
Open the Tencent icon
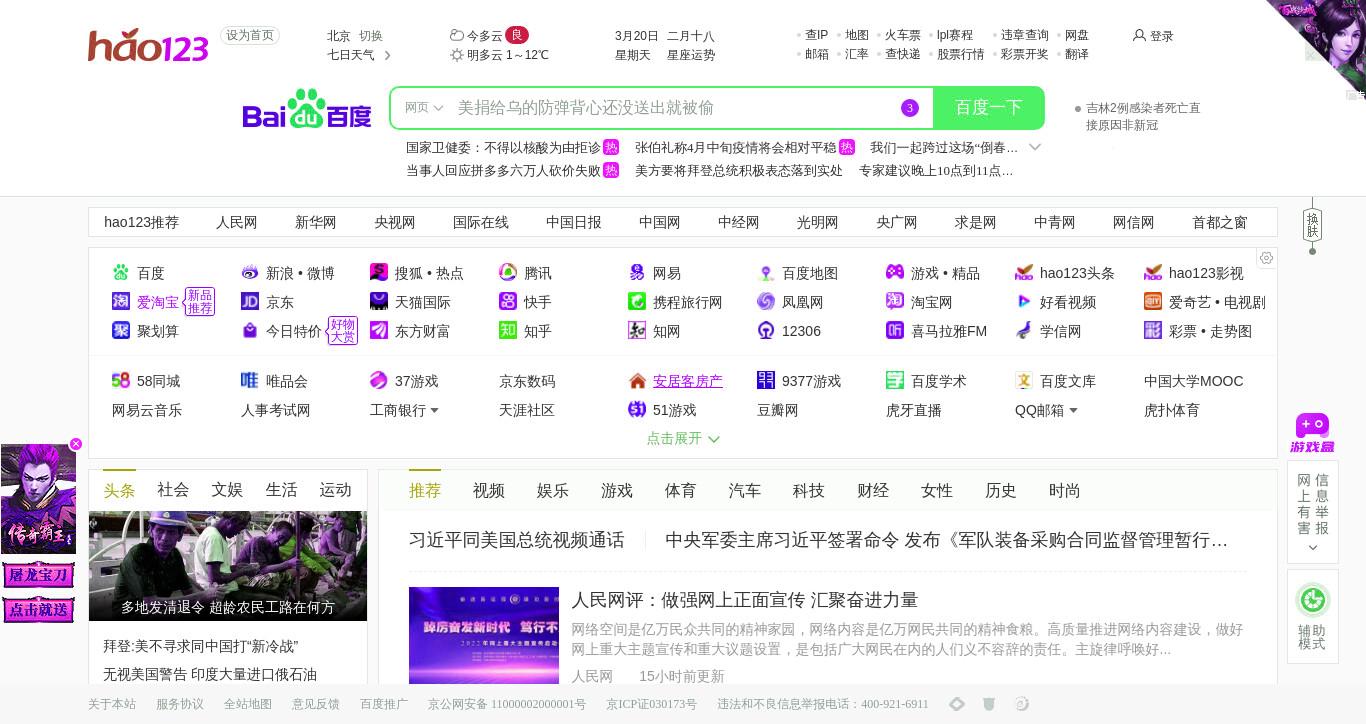coord(508,273)
